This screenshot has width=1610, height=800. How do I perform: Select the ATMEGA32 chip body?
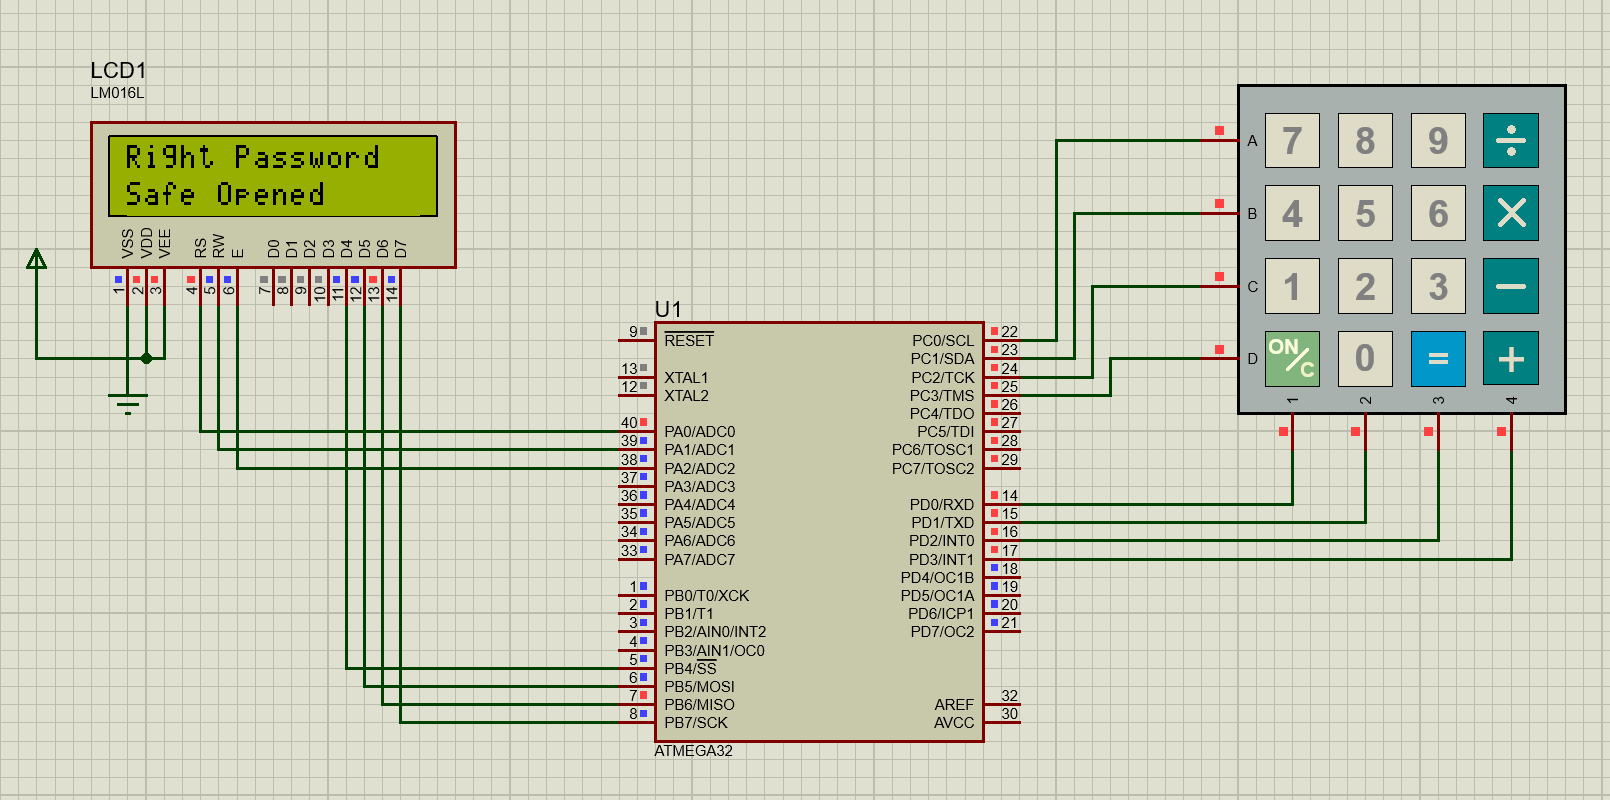tap(819, 532)
